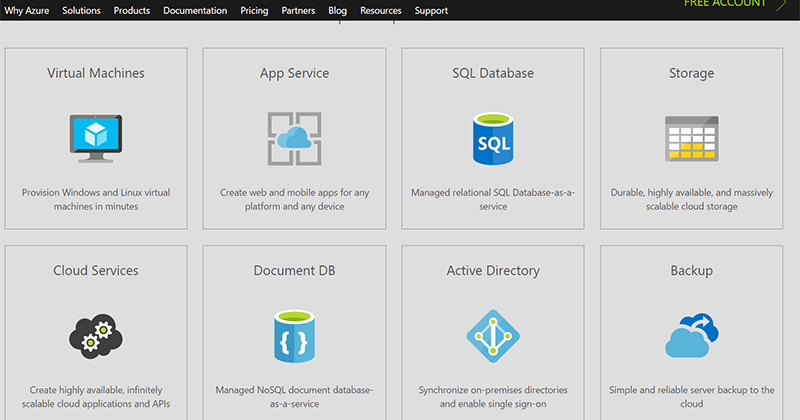Viewport: 800px width, 420px height.
Task: Click 'Provision Windows and Linux virtual machines' text
Action: 96,200
